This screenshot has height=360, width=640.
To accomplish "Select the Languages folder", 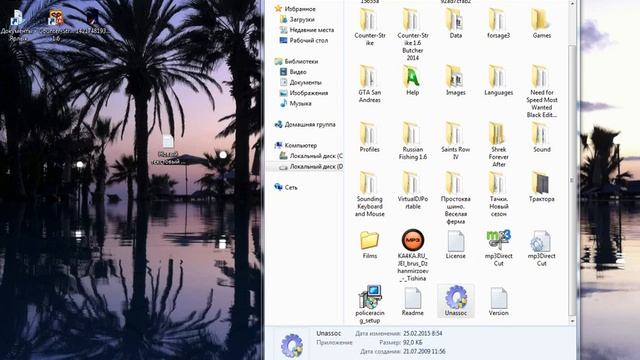I will coord(498,80).
